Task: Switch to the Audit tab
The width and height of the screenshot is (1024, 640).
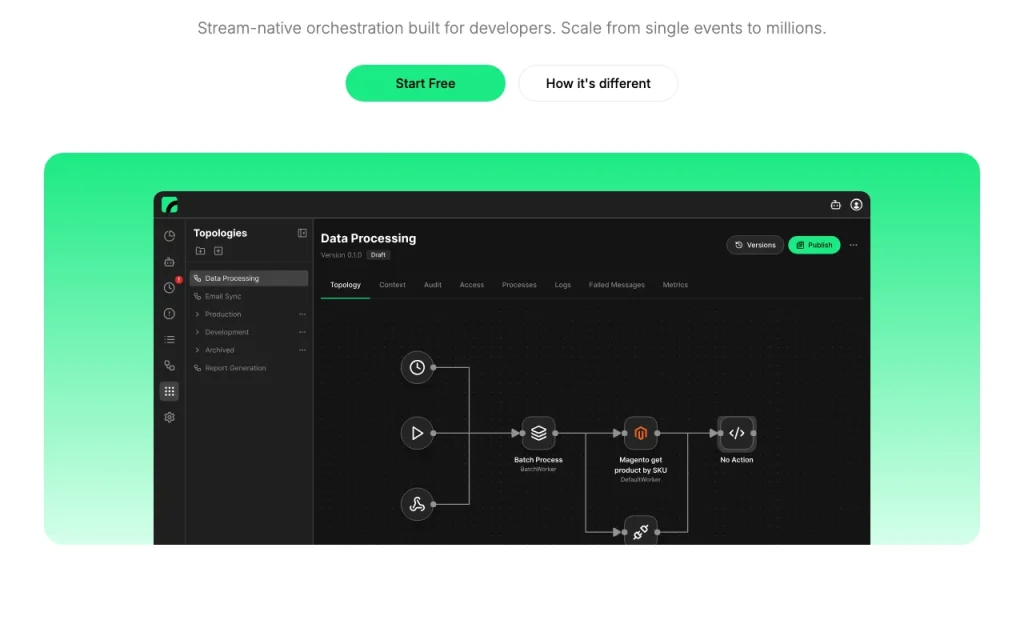Action: click(x=432, y=285)
